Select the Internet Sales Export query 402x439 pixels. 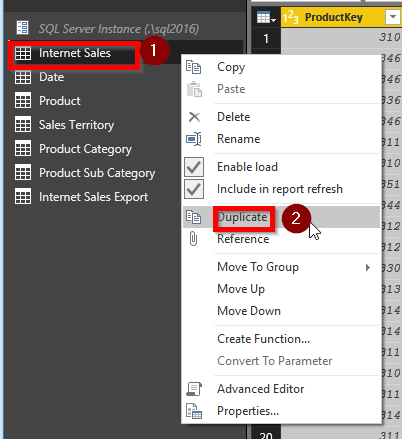[93, 197]
